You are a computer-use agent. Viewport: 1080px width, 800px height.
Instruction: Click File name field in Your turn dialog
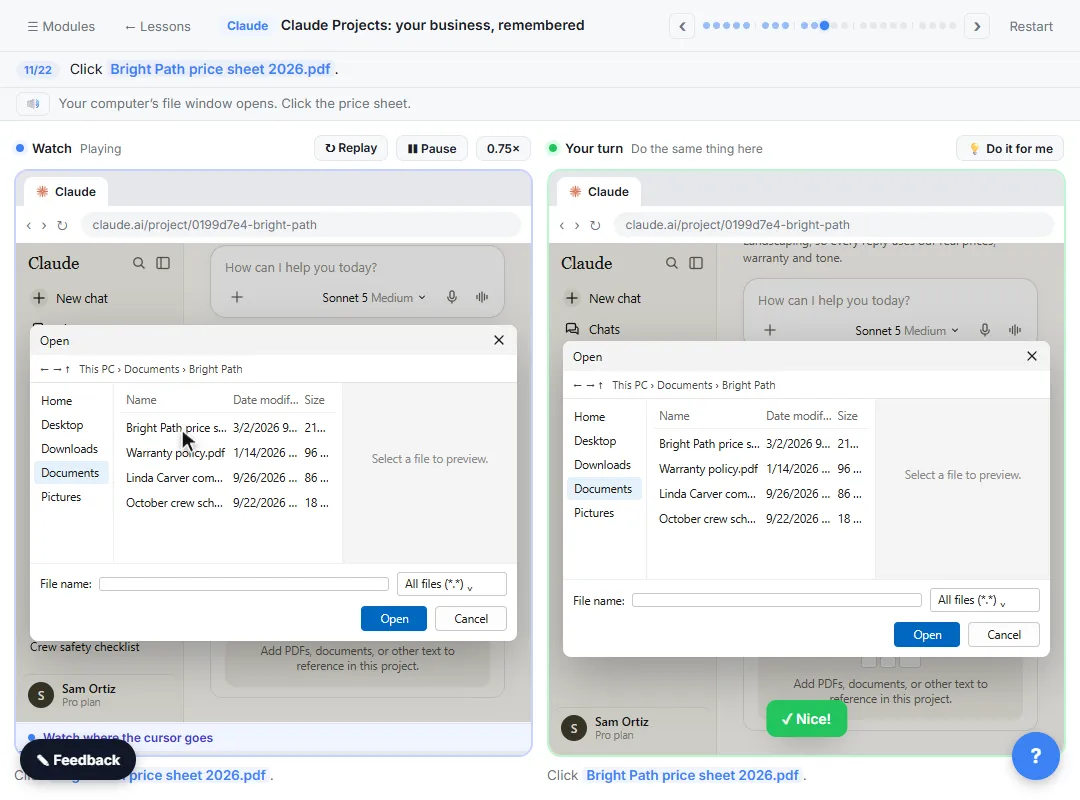coord(777,600)
